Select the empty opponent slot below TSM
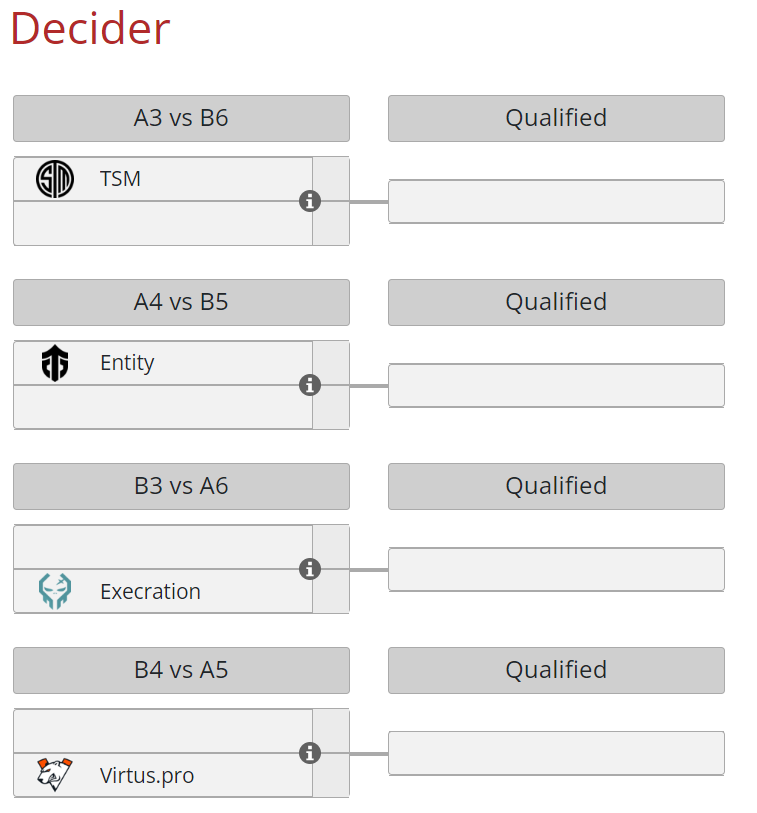This screenshot has width=757, height=813. coord(163,223)
